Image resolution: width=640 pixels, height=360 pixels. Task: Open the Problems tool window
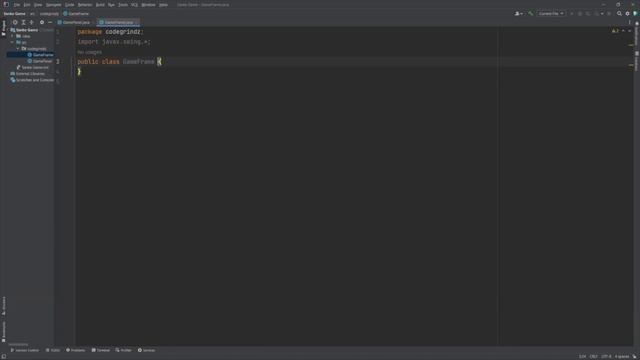[76, 350]
